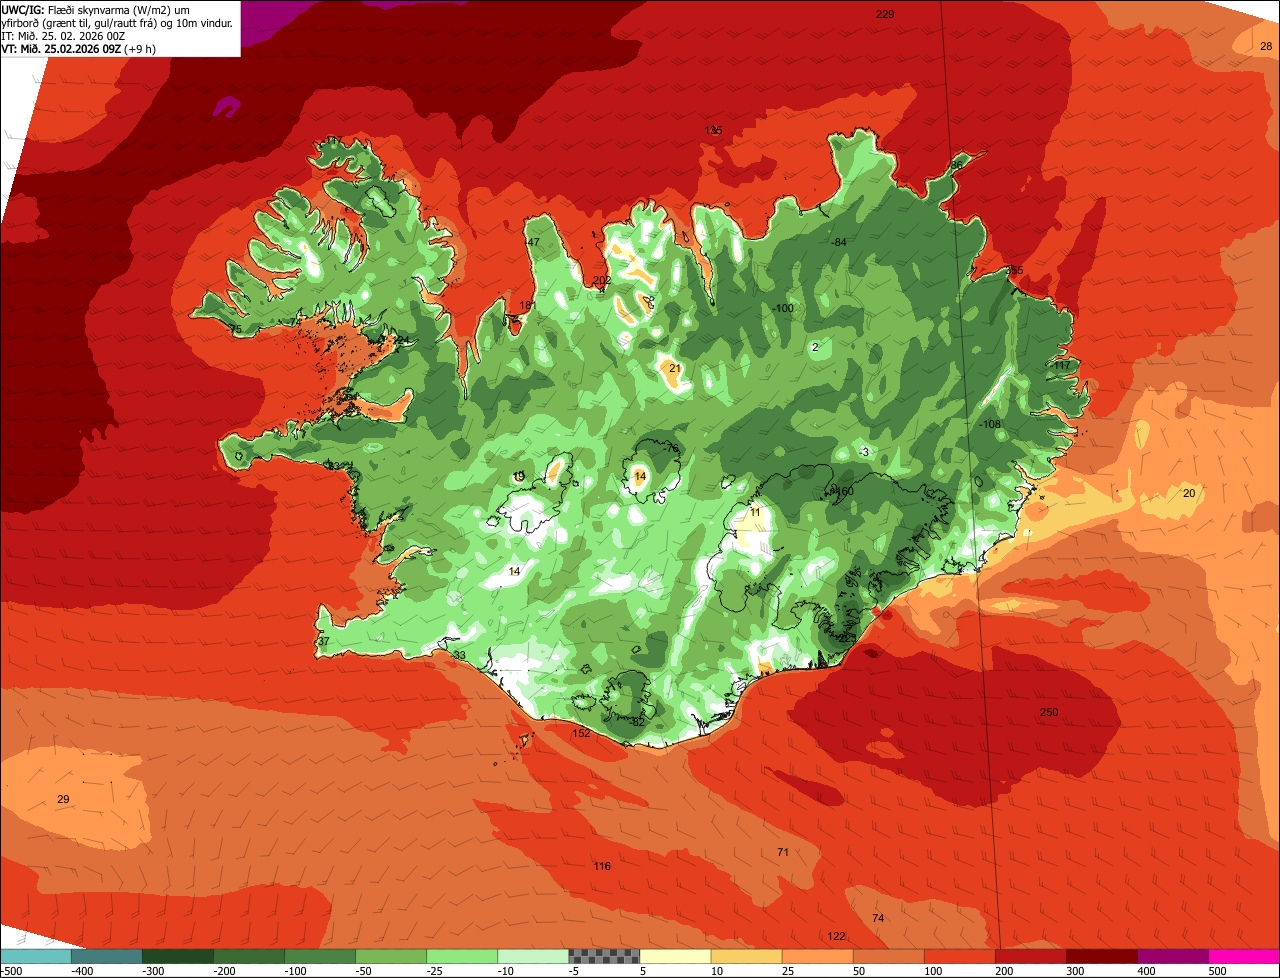The width and height of the screenshot is (1280, 978).
Task: Choose the purple swatch between 400 and 500
Action: click(1172, 956)
